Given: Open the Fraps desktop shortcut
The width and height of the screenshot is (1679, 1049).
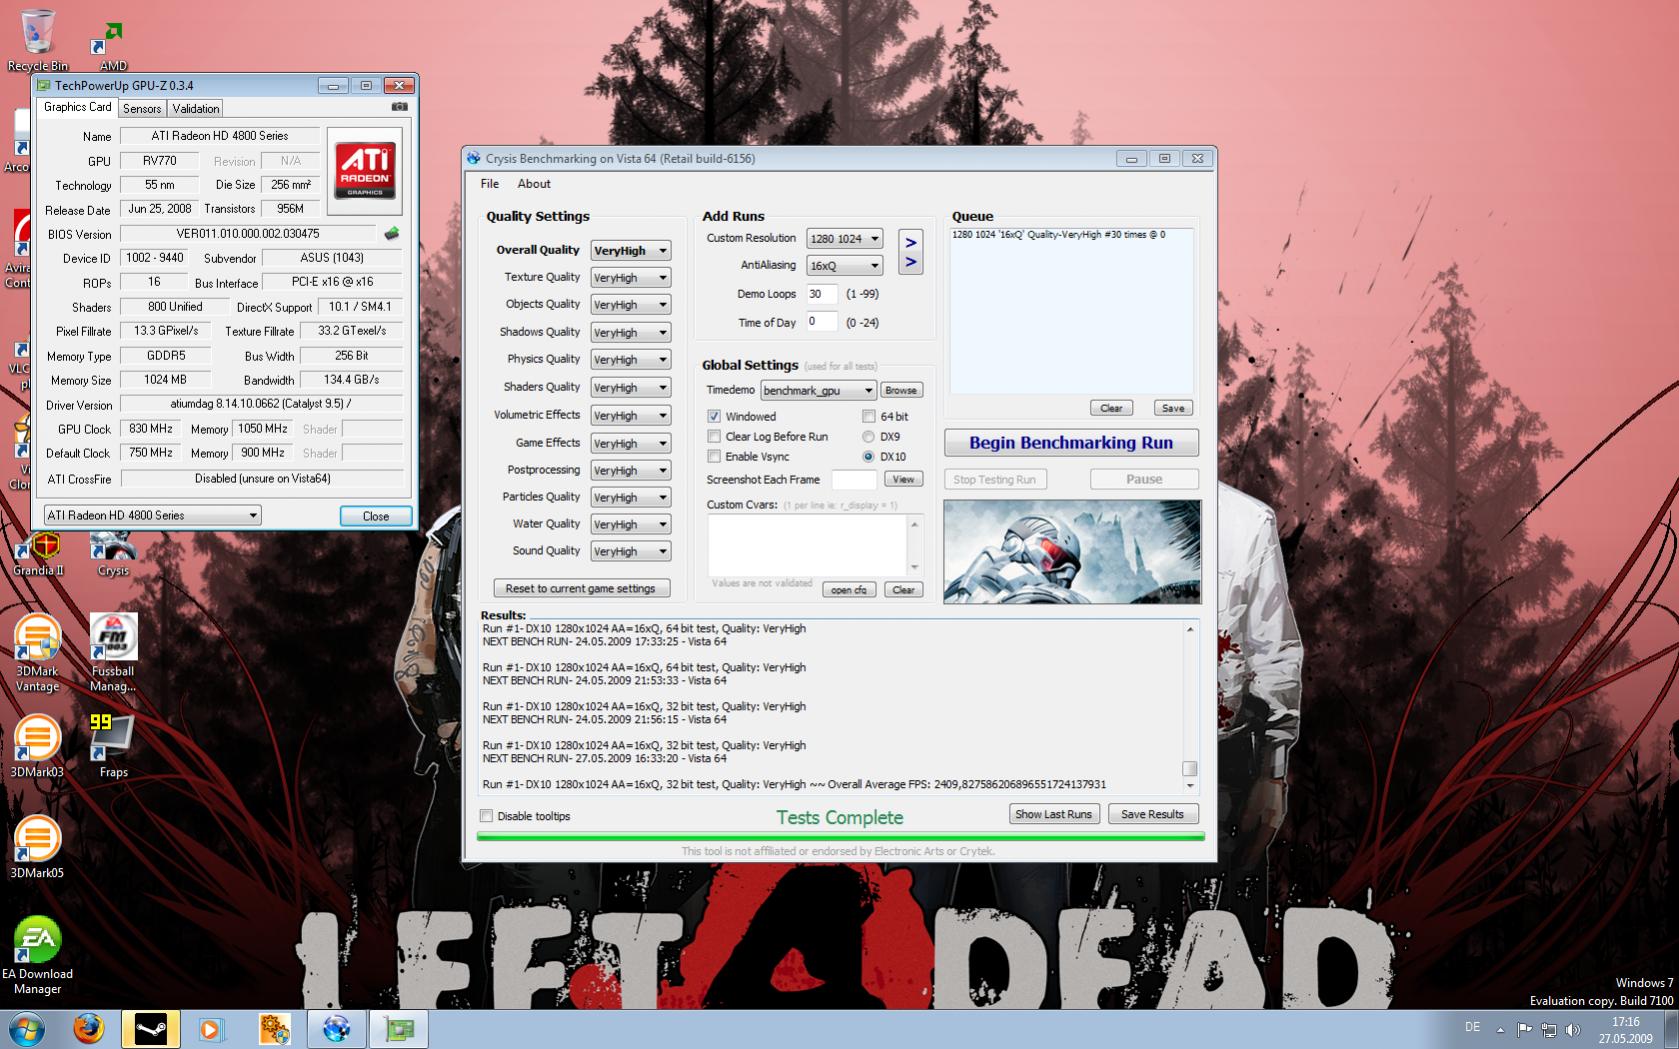Looking at the screenshot, I should 113,746.
